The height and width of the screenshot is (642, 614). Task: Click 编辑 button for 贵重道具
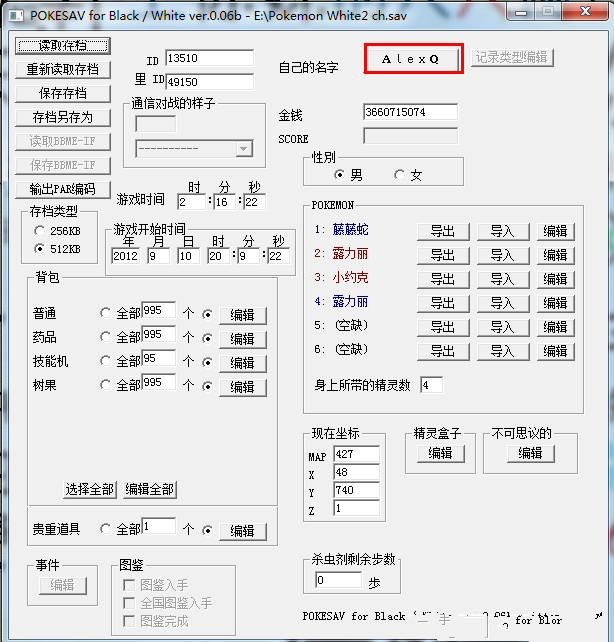pyautogui.click(x=243, y=531)
